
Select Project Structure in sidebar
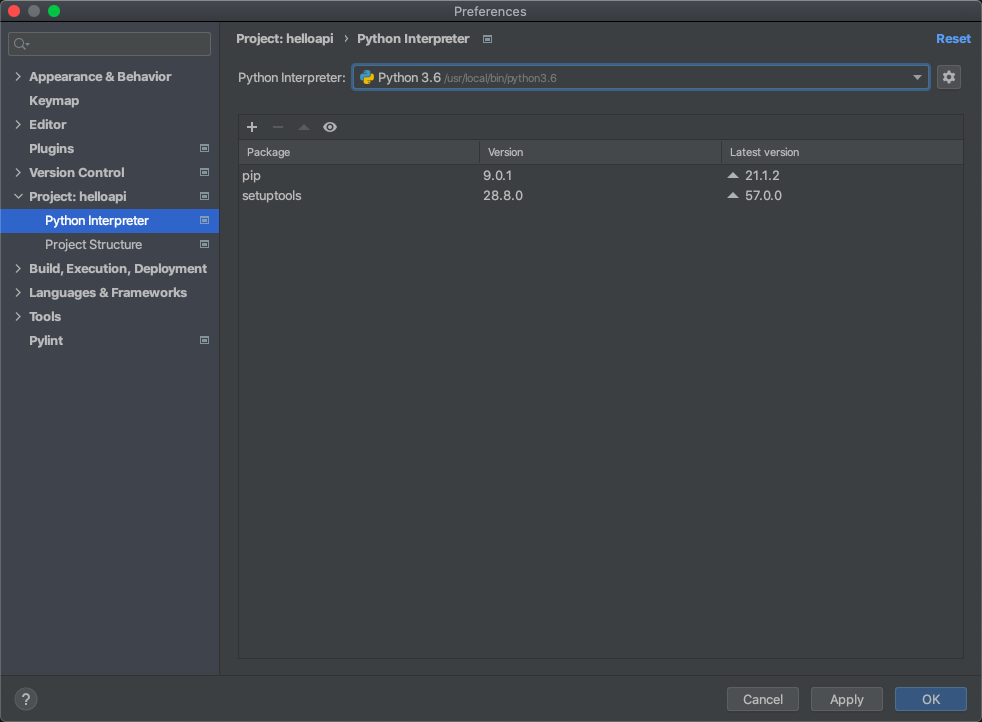93,245
